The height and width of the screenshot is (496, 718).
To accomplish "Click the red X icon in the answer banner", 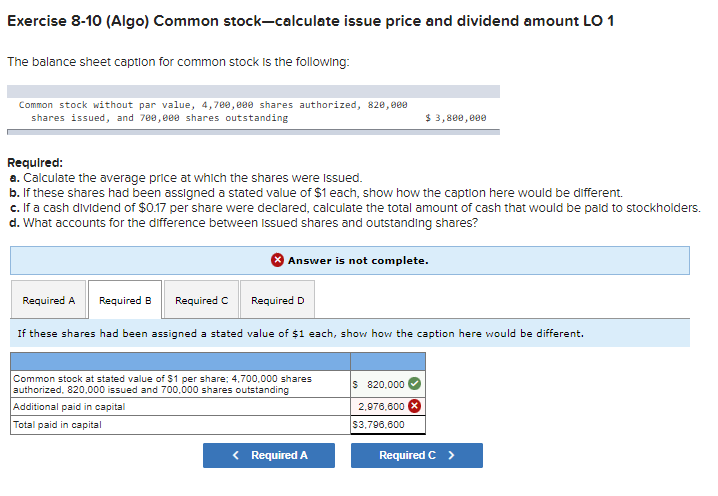I will point(278,260).
